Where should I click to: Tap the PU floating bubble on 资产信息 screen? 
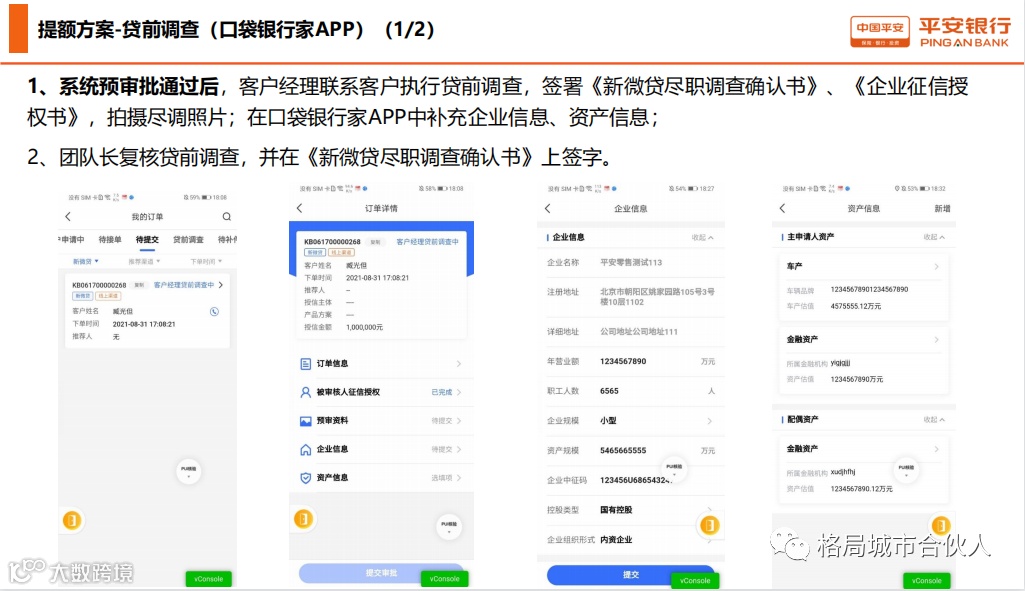click(x=906, y=469)
